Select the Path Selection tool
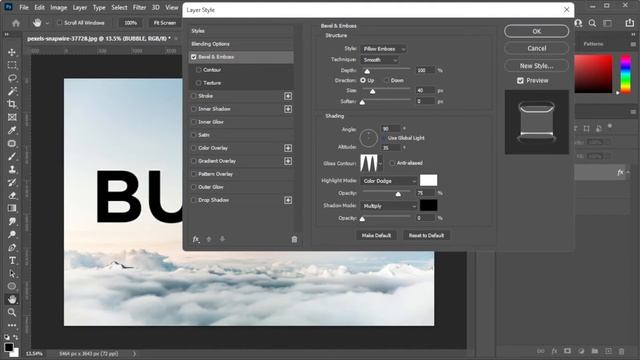 [12, 273]
